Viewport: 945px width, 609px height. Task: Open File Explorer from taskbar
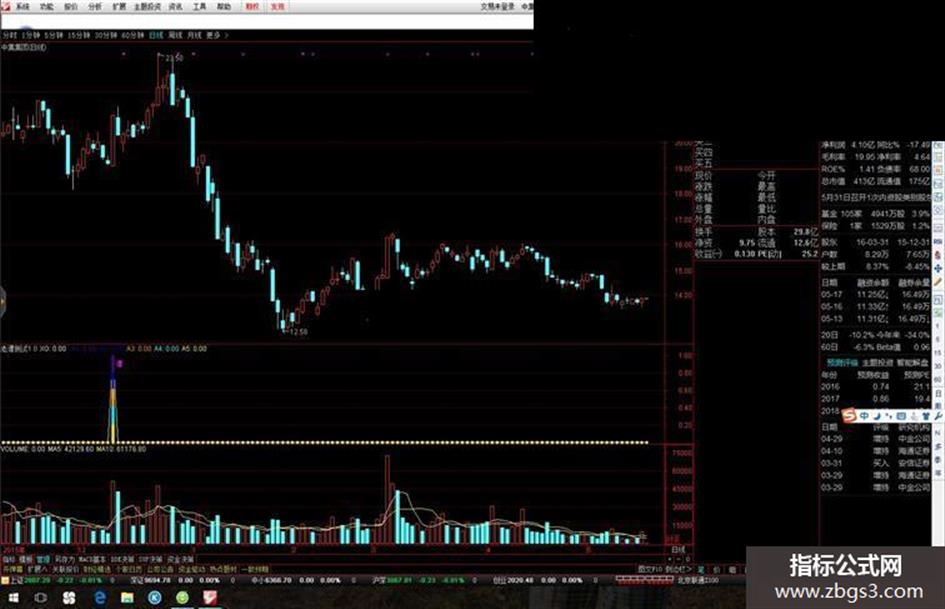click(127, 598)
